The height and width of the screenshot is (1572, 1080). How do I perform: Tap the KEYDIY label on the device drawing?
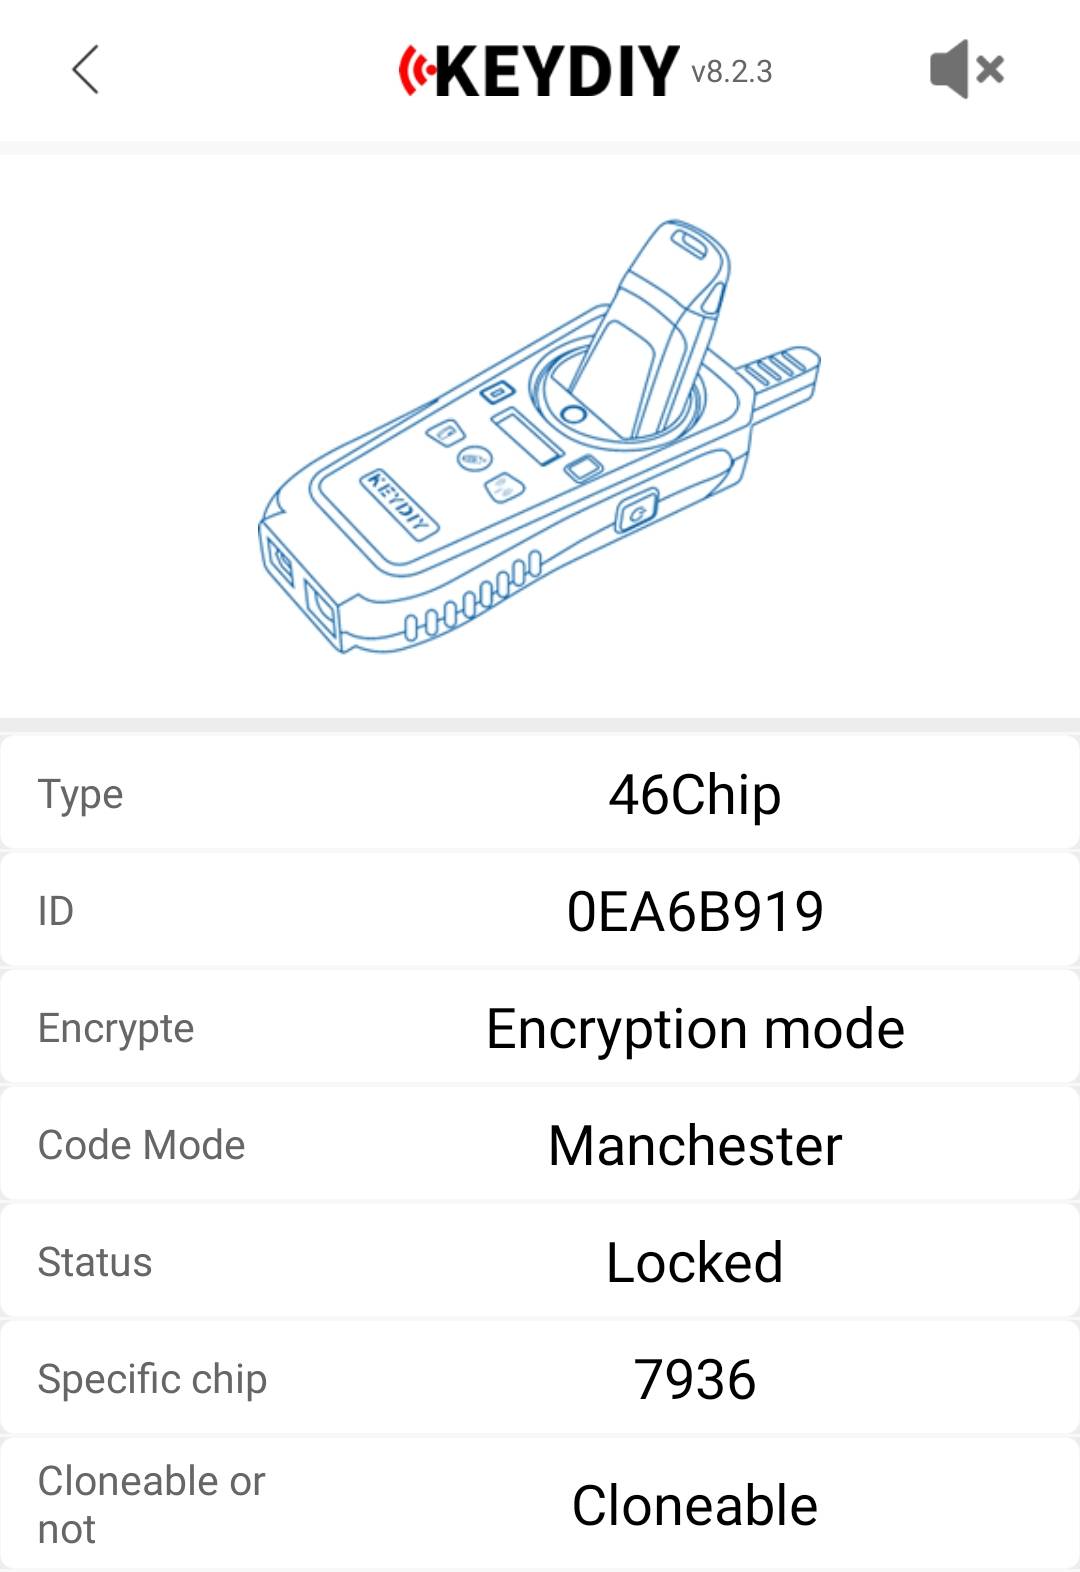click(x=398, y=503)
